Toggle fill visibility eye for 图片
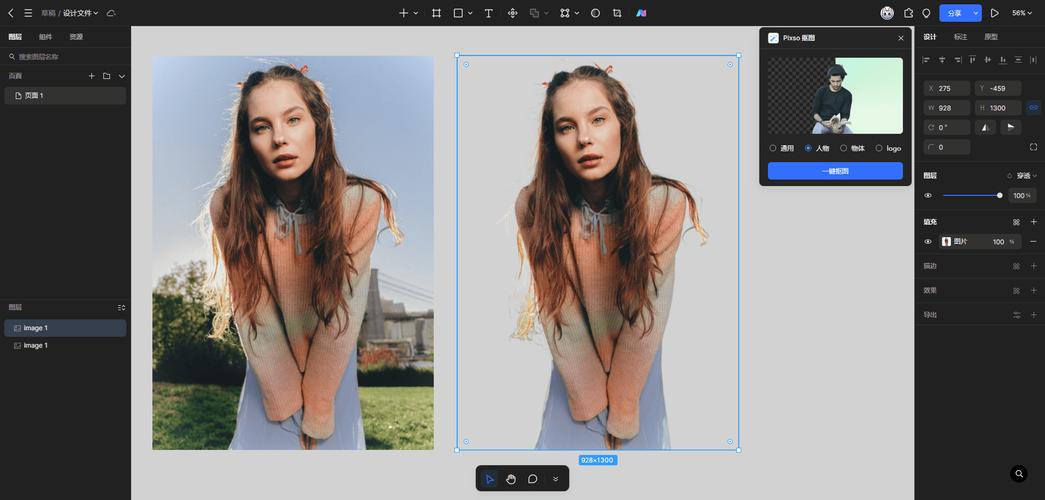1045x500 pixels. [x=928, y=241]
